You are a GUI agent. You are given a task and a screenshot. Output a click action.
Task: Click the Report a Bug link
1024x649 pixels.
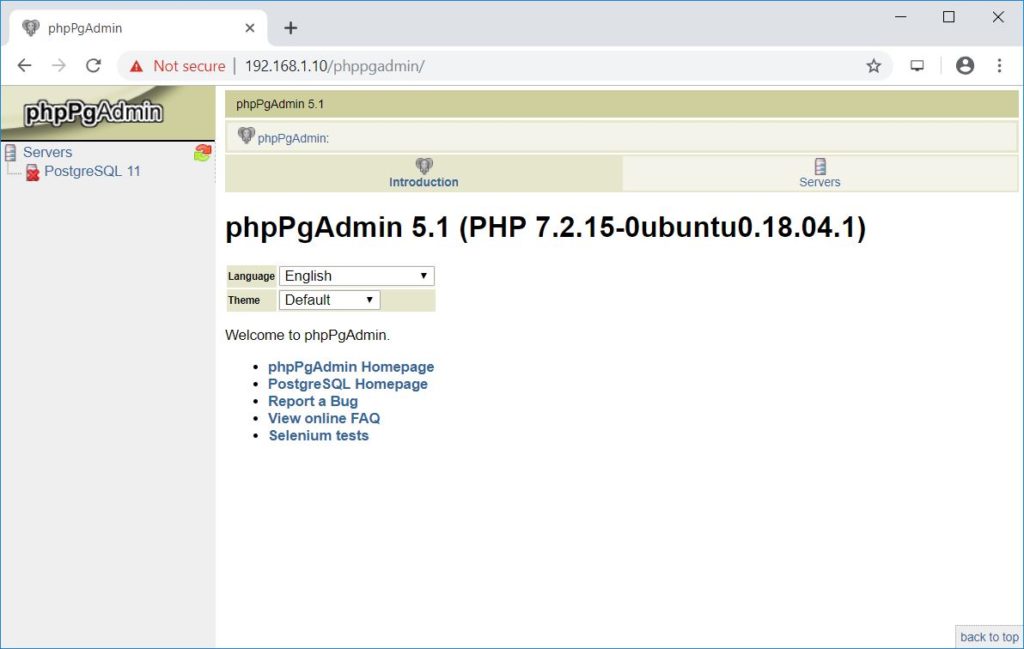pos(313,401)
